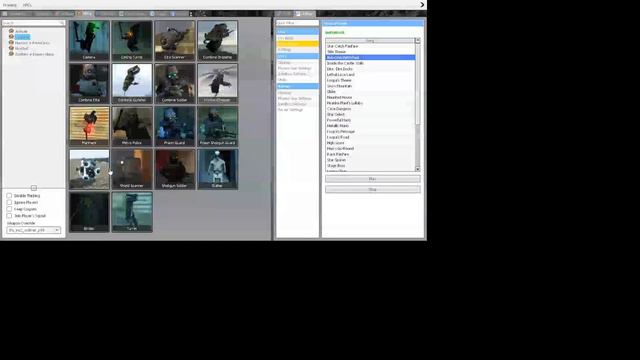Spawn the Metro Police NPC
The width and height of the screenshot is (640, 360).
(132, 126)
